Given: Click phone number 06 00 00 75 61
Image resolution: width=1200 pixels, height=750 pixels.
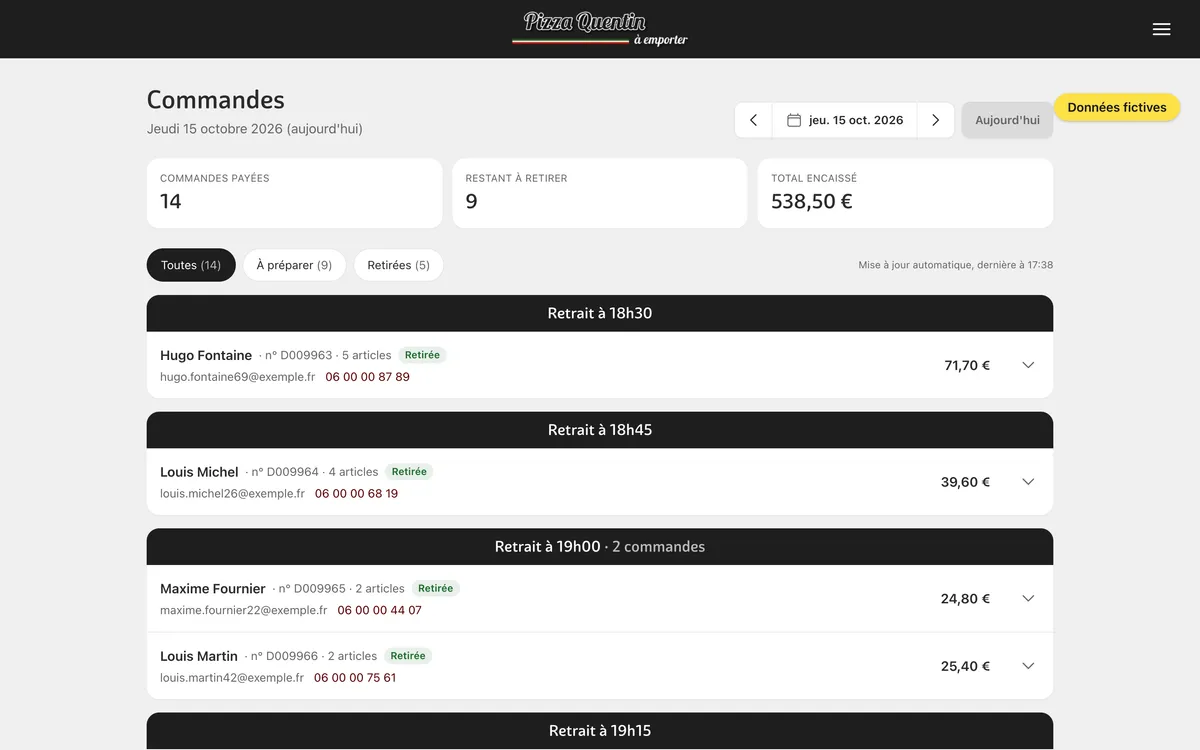Looking at the screenshot, I should [x=355, y=678].
